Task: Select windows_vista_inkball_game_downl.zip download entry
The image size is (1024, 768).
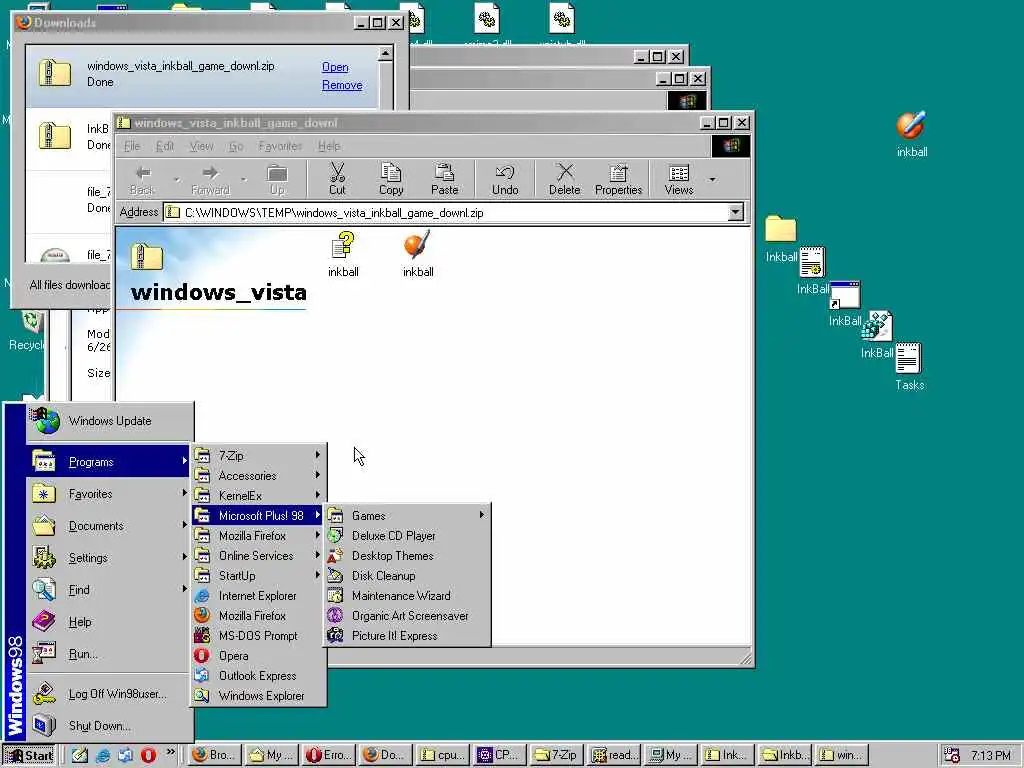Action: pos(201,76)
